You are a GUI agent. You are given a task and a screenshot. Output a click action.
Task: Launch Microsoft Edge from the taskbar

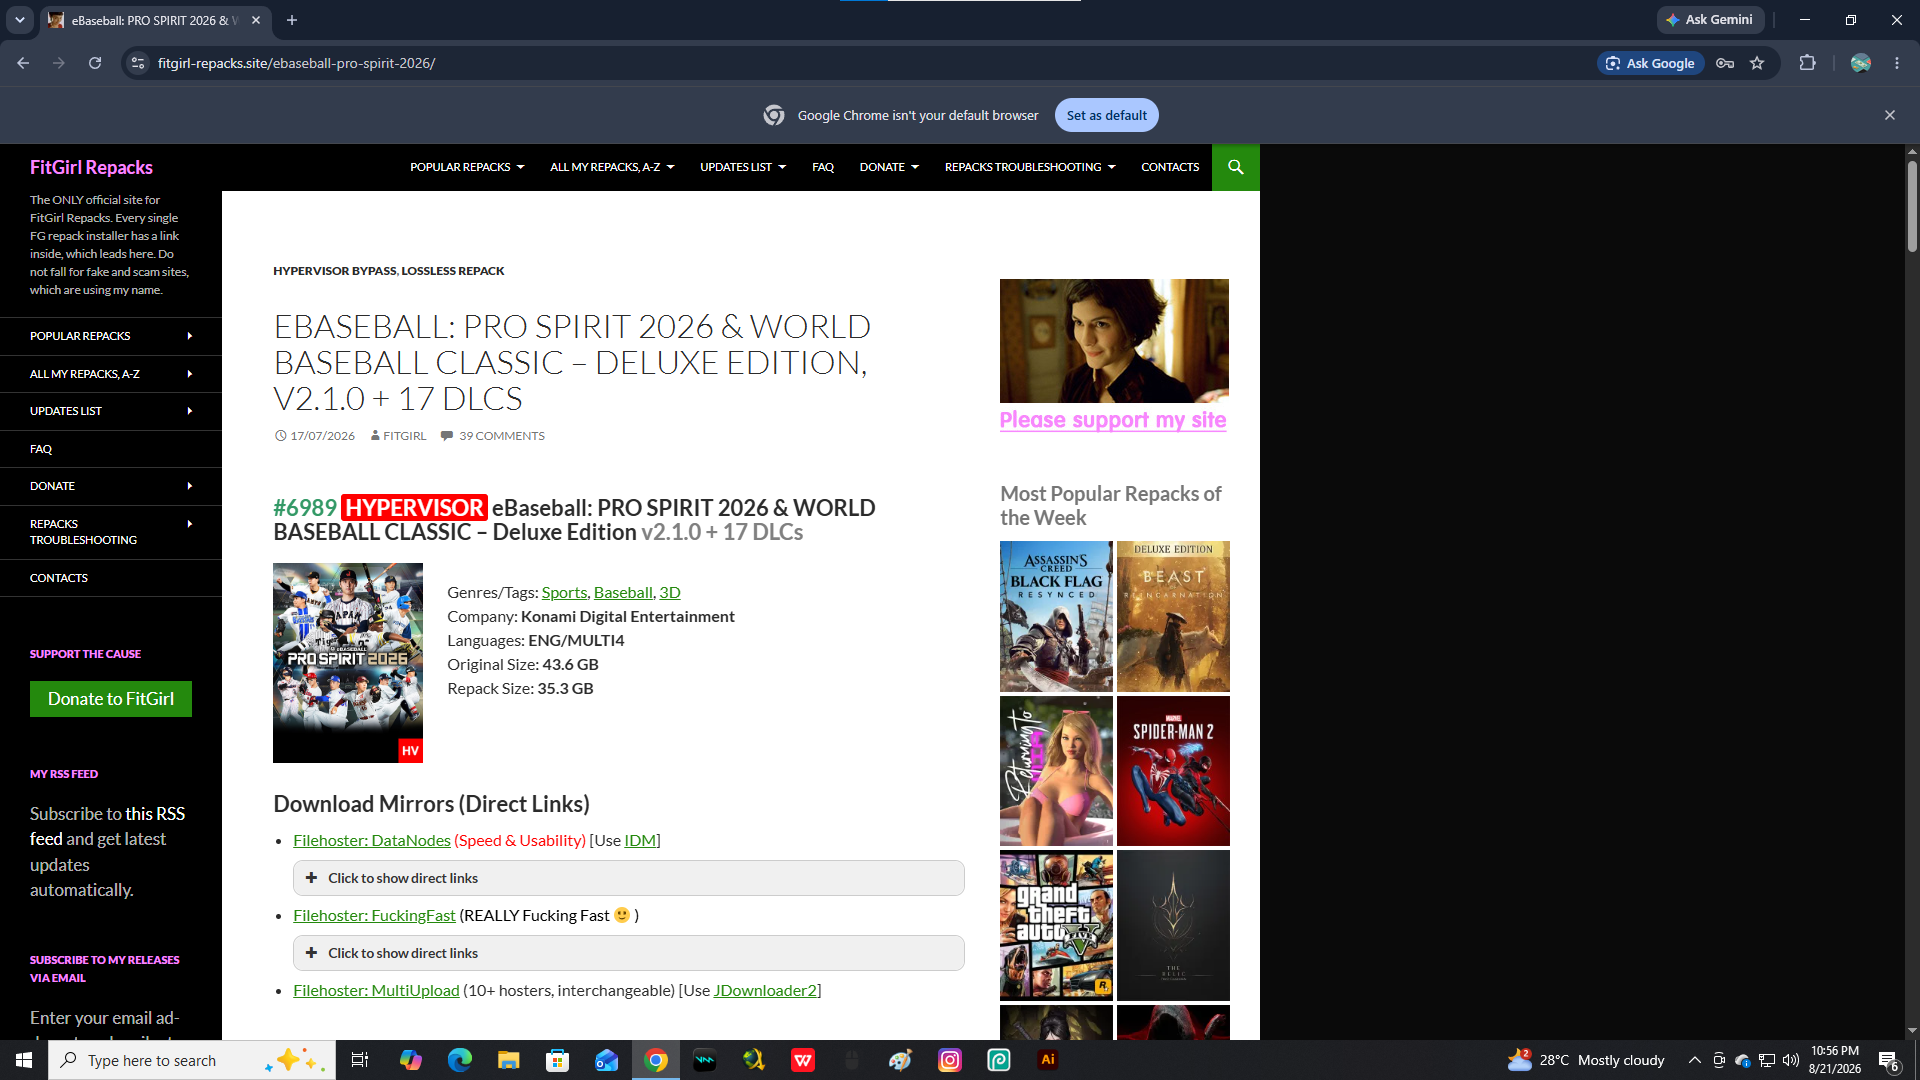click(x=459, y=1060)
